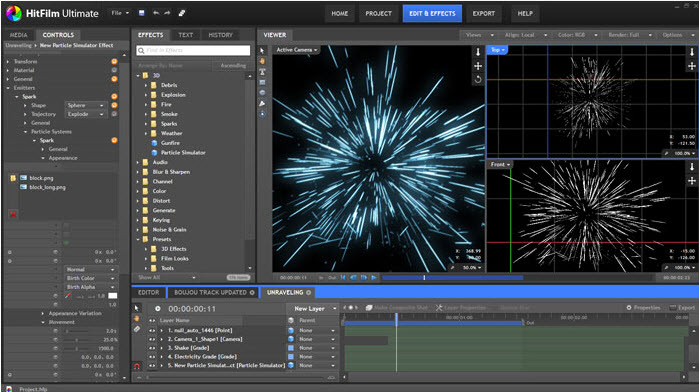Expand the Explosion effects folder
Viewport: 699px width, 392px height.
(x=146, y=95)
